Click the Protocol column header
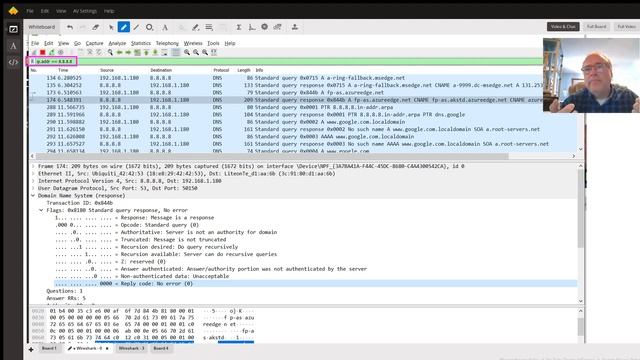This screenshot has width=640, height=360. 221,70
